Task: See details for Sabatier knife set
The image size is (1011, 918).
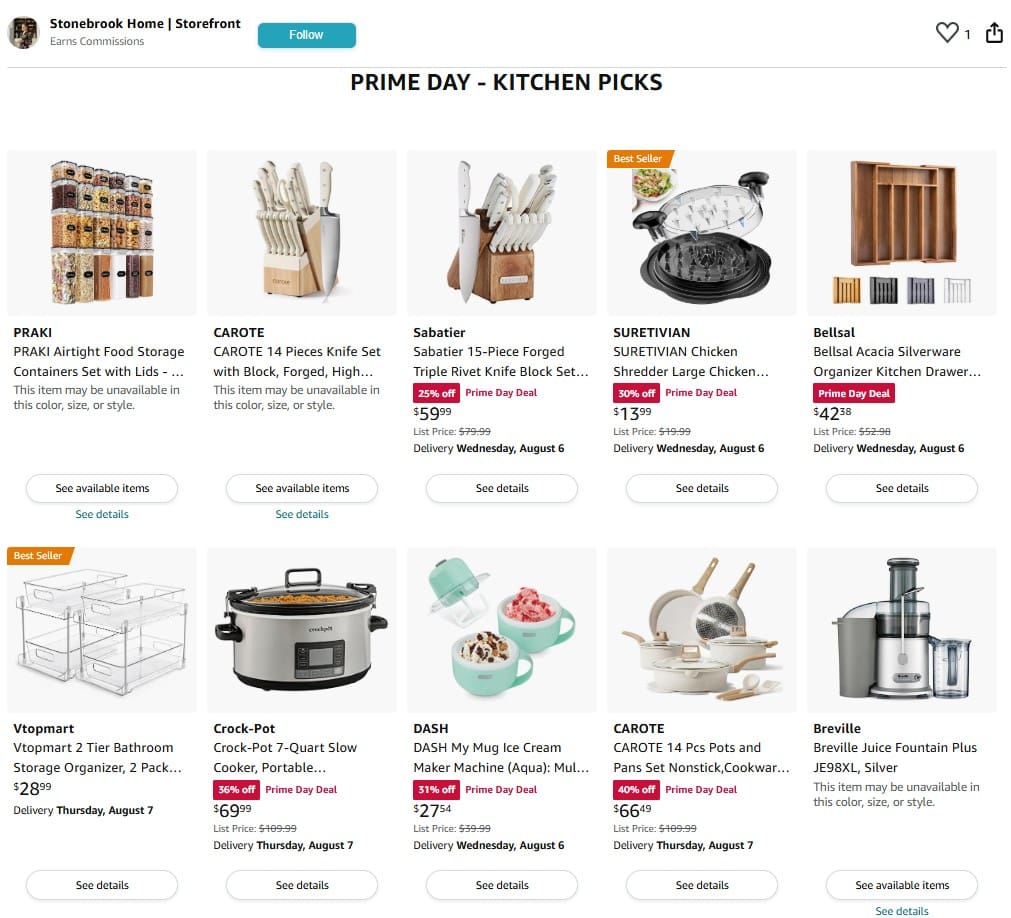Action: pos(502,489)
